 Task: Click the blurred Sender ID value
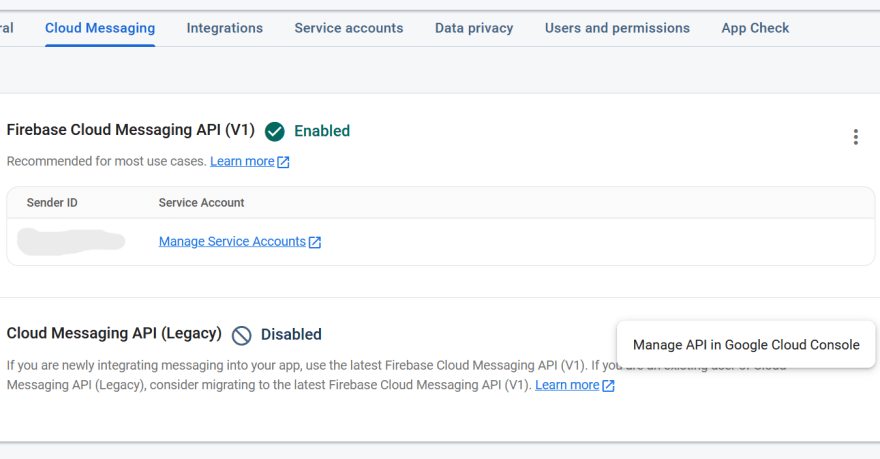click(71, 242)
